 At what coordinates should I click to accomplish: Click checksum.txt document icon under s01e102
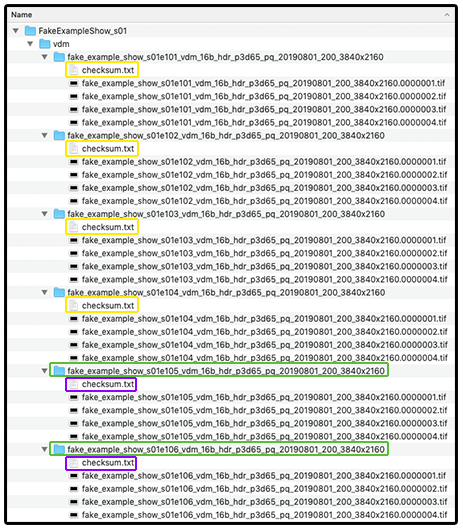(73, 148)
